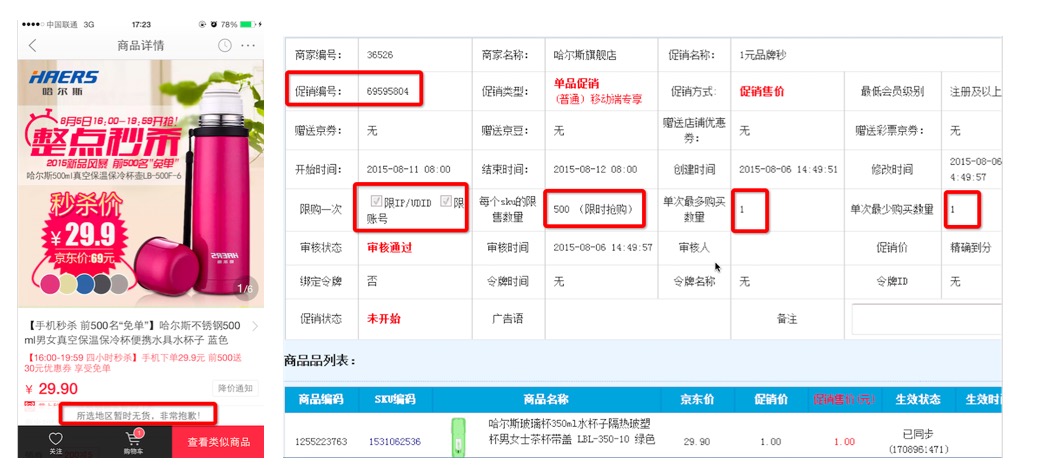Toggle the 限账号 checkbox

coord(446,201)
